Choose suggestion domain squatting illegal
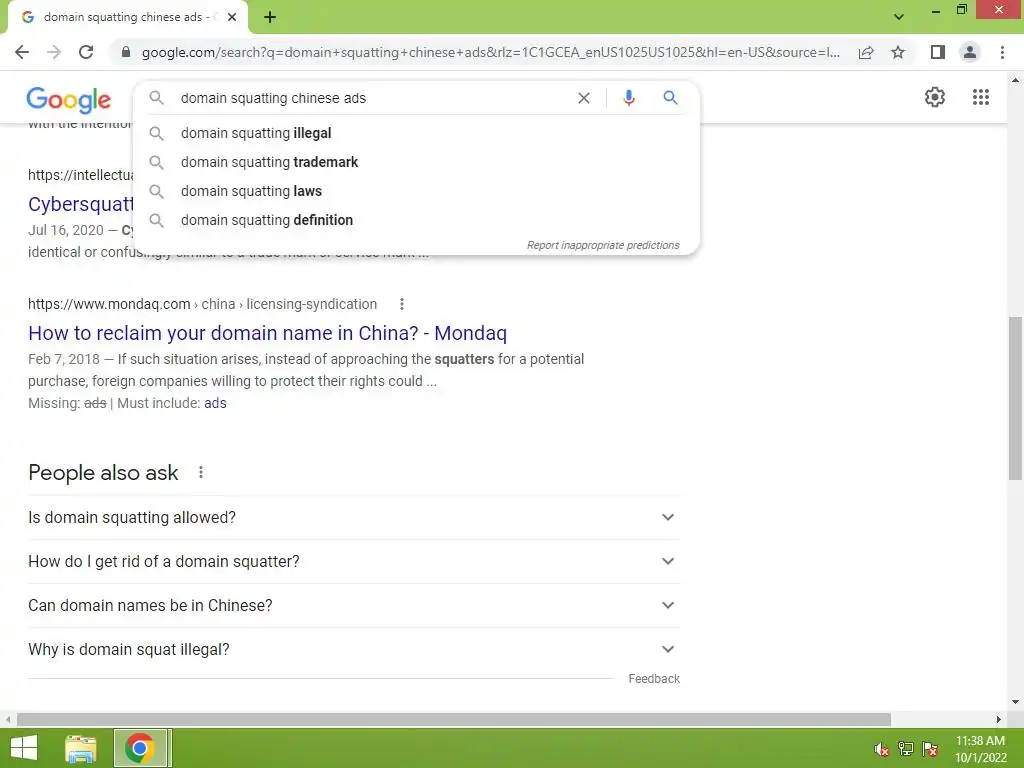The image size is (1024, 768). [x=417, y=133]
